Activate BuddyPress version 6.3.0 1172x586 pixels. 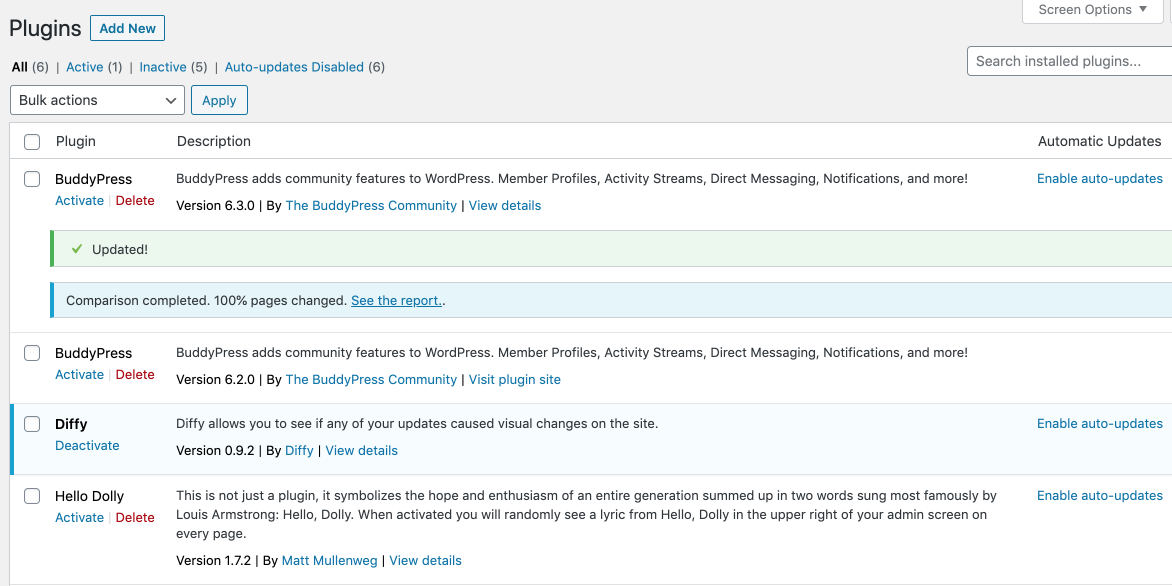[x=79, y=200]
